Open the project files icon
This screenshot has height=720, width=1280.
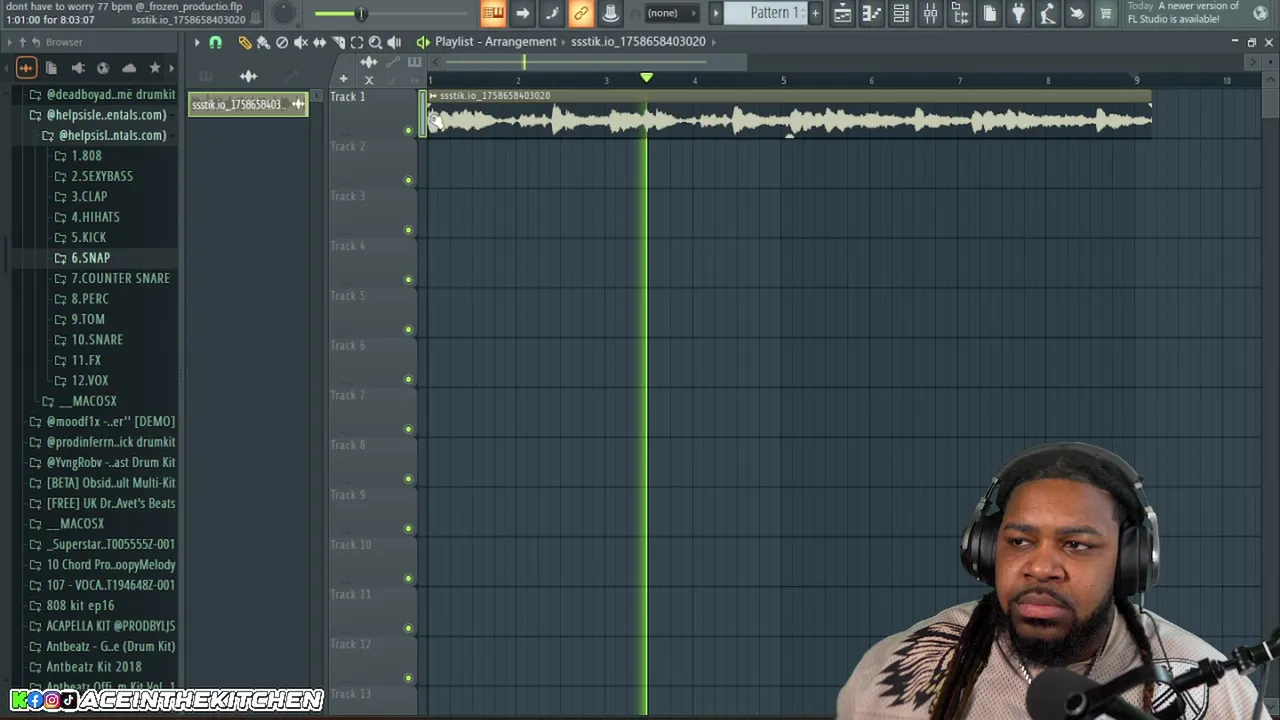pos(989,13)
